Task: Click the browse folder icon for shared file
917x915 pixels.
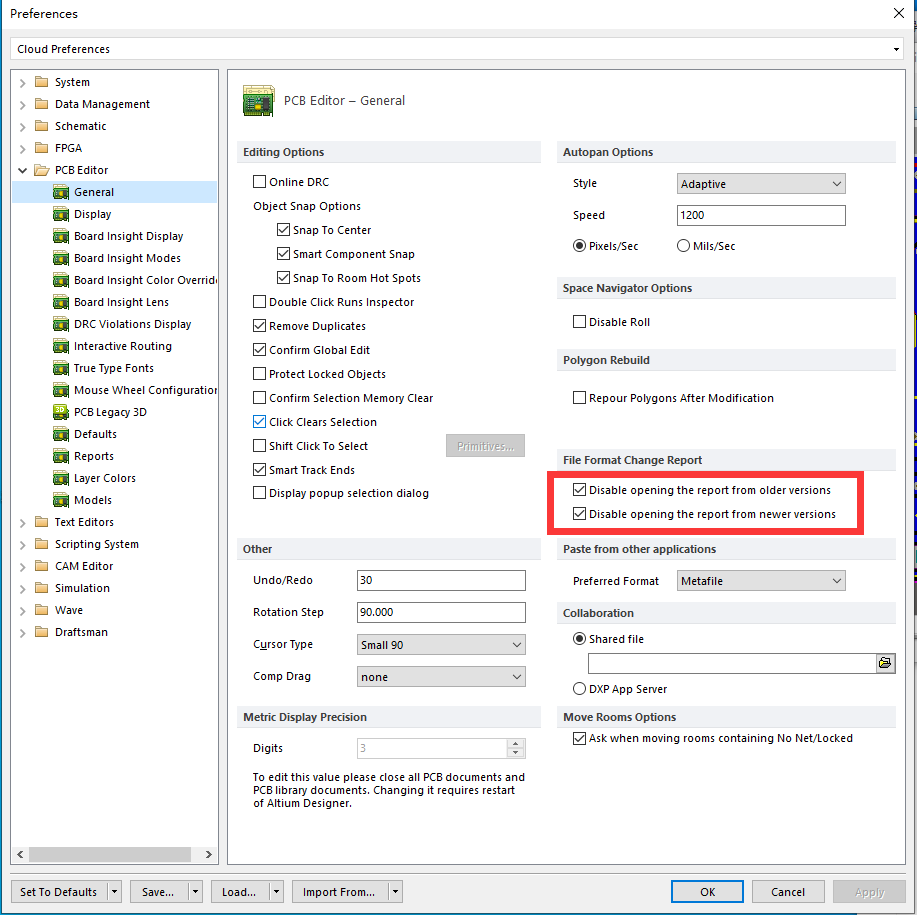Action: [885, 663]
